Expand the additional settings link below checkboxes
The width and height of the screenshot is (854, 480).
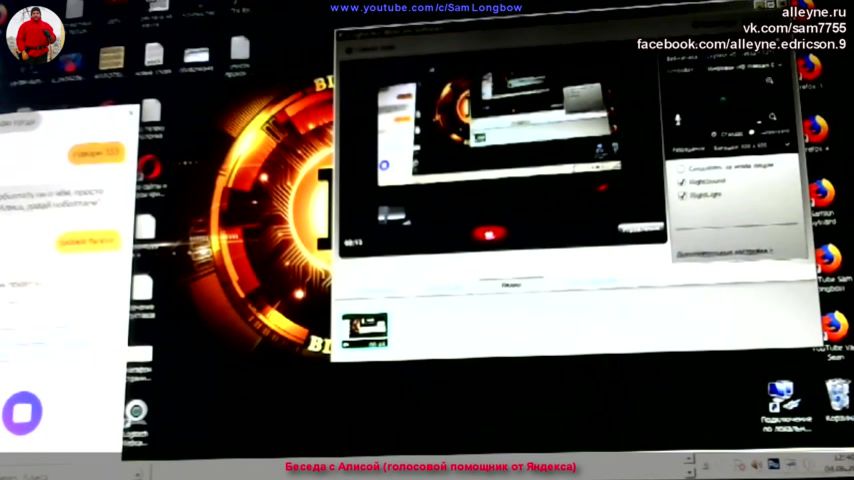coord(723,253)
